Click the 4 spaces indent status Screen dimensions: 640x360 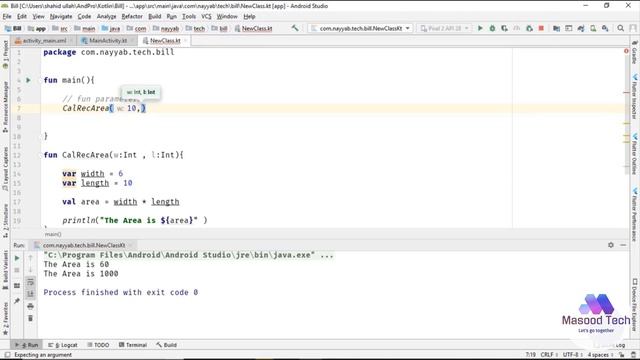pos(600,355)
